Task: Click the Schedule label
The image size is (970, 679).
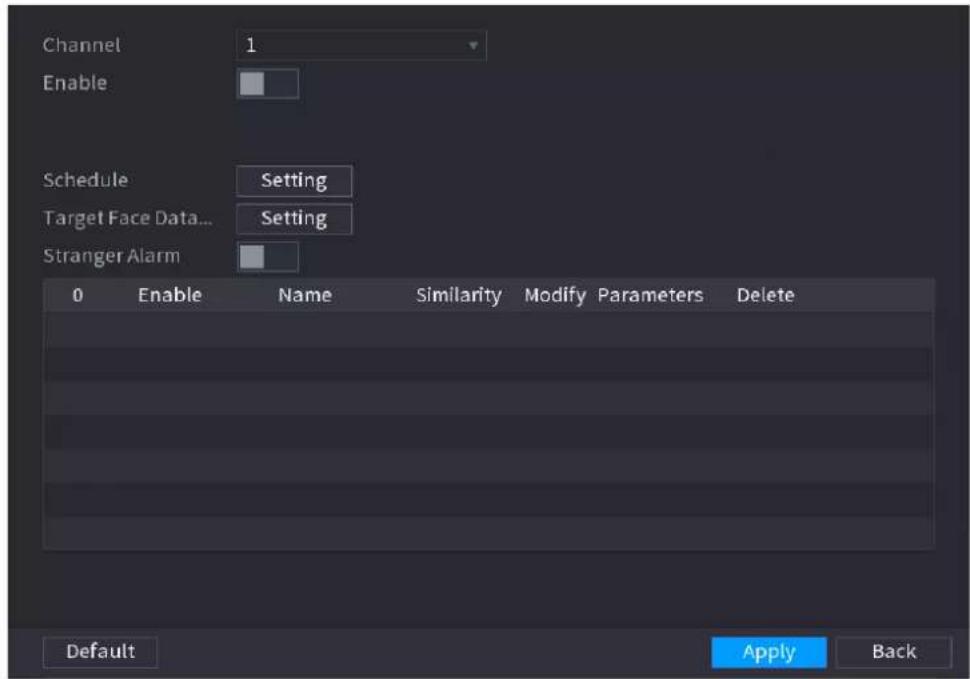Action: pos(85,180)
